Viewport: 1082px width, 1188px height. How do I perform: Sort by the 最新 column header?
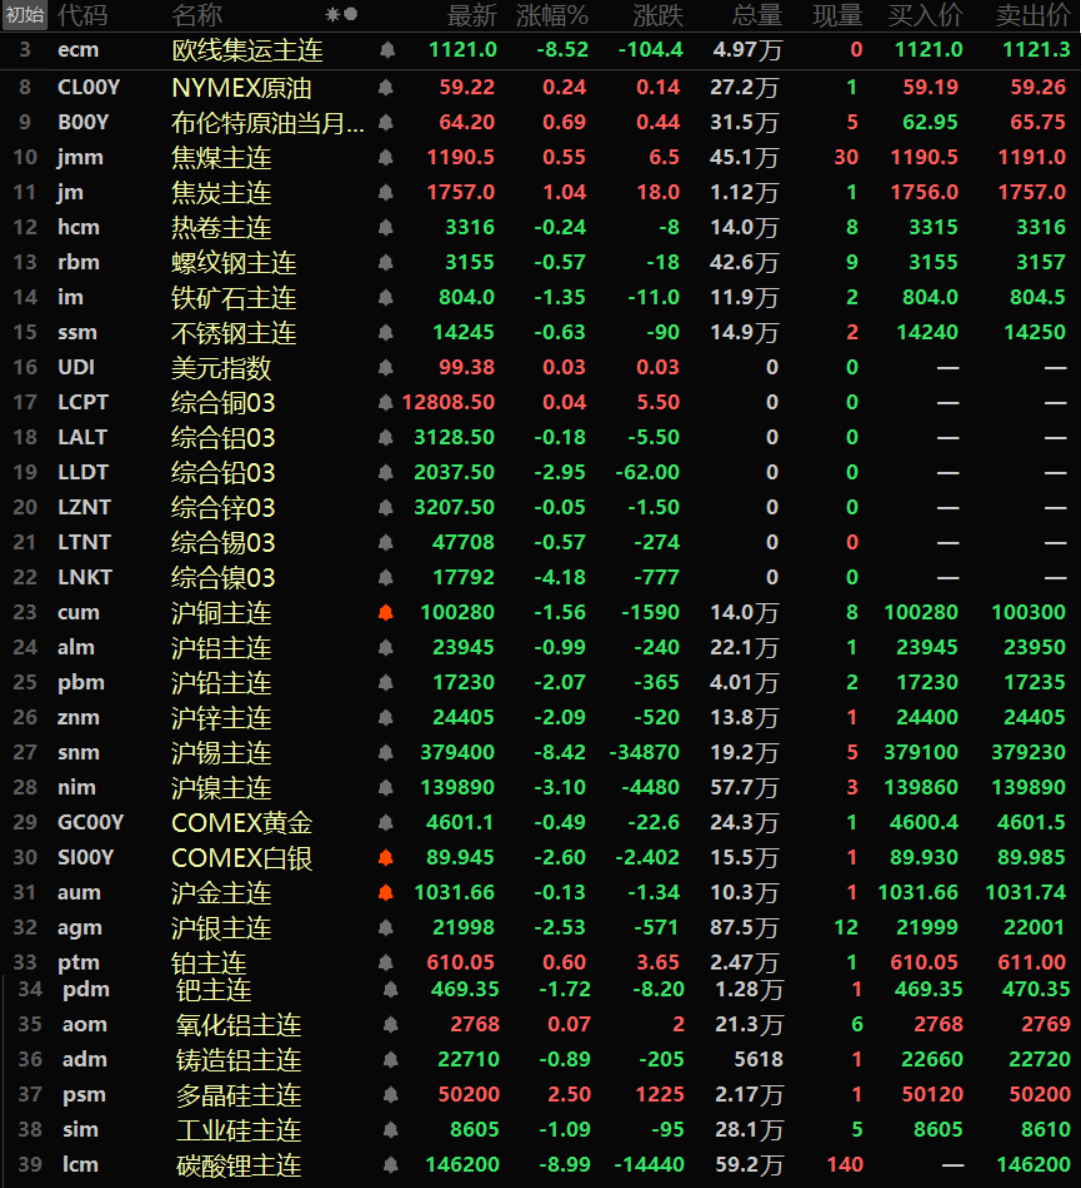click(x=471, y=15)
